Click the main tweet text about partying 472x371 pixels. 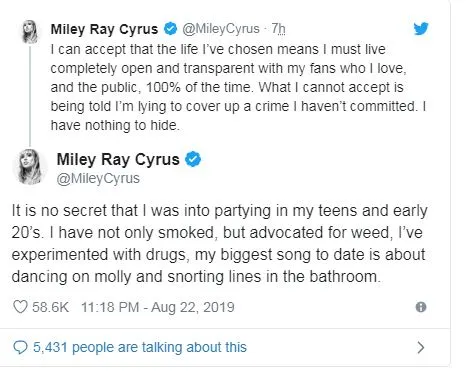[x=219, y=244]
